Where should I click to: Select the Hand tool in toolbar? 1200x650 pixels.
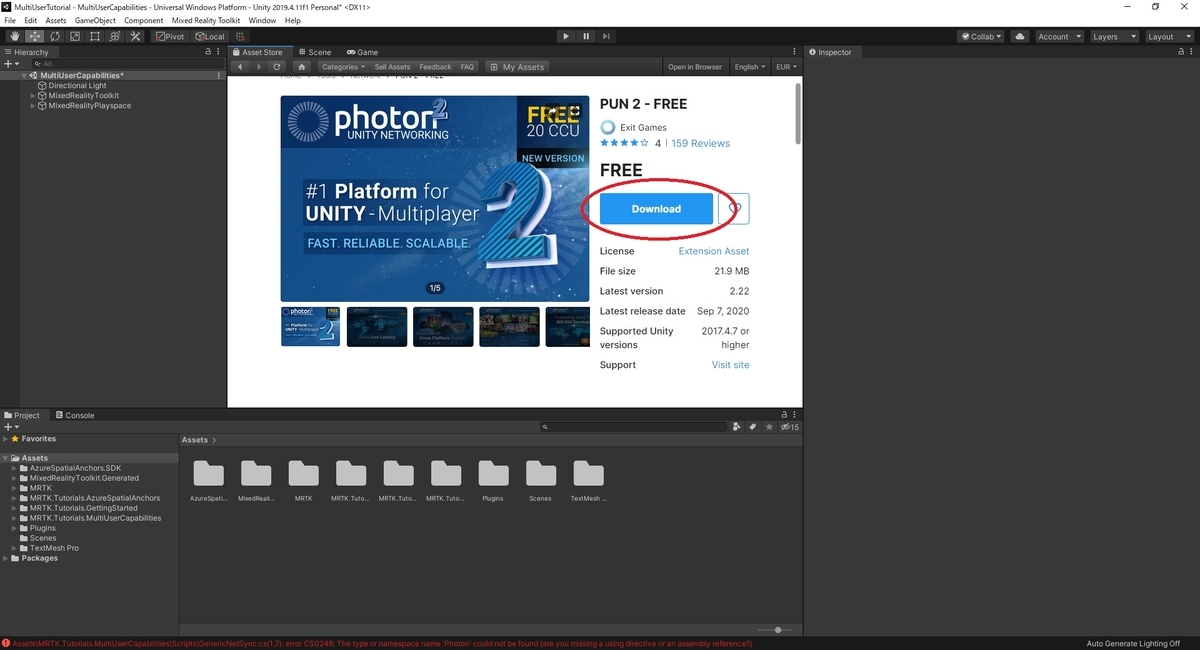15,36
